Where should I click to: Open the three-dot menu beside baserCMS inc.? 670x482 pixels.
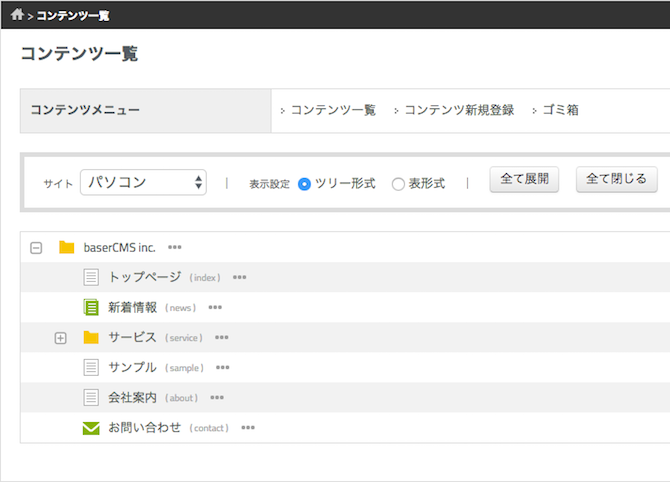[x=175, y=247]
